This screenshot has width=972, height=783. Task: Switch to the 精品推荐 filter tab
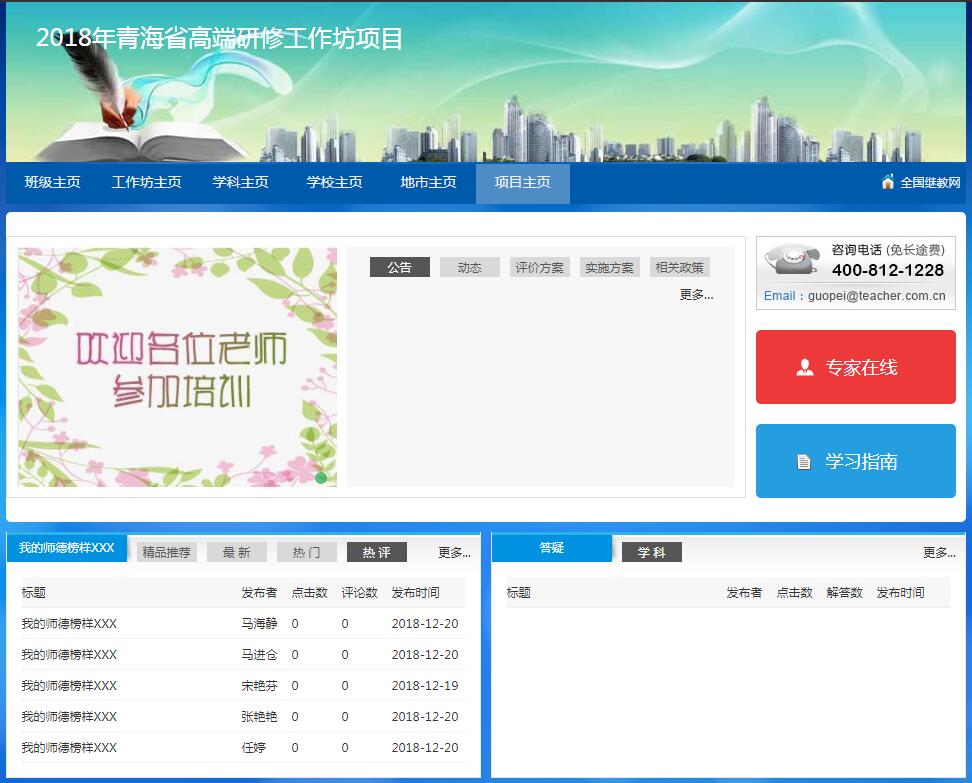[166, 552]
